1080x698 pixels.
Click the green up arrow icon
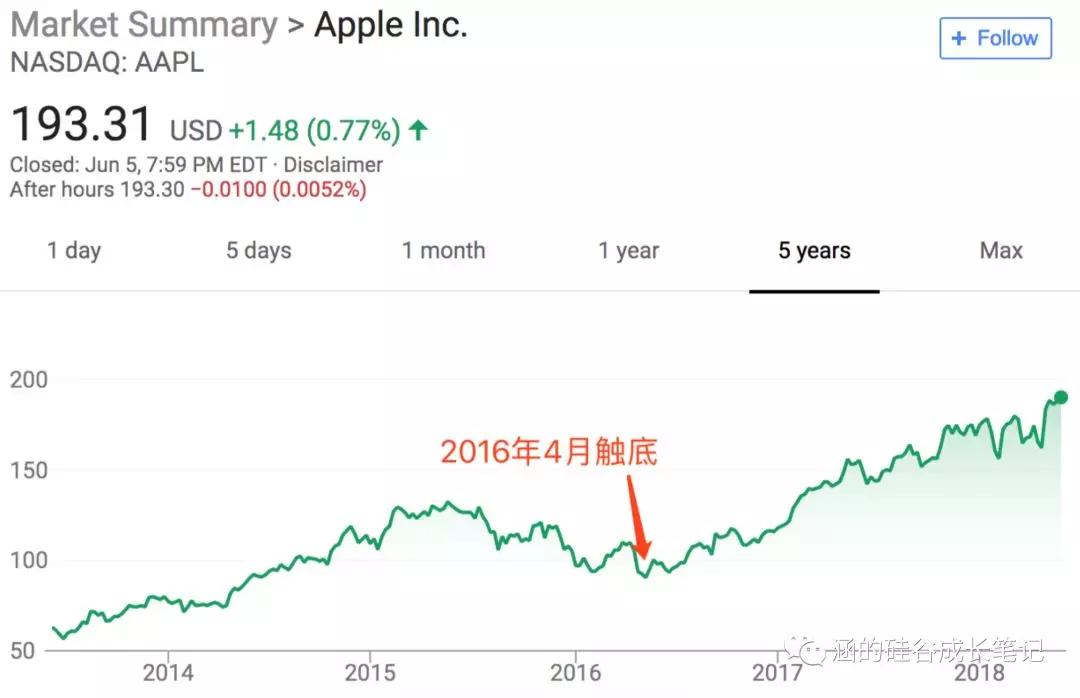tap(418, 130)
